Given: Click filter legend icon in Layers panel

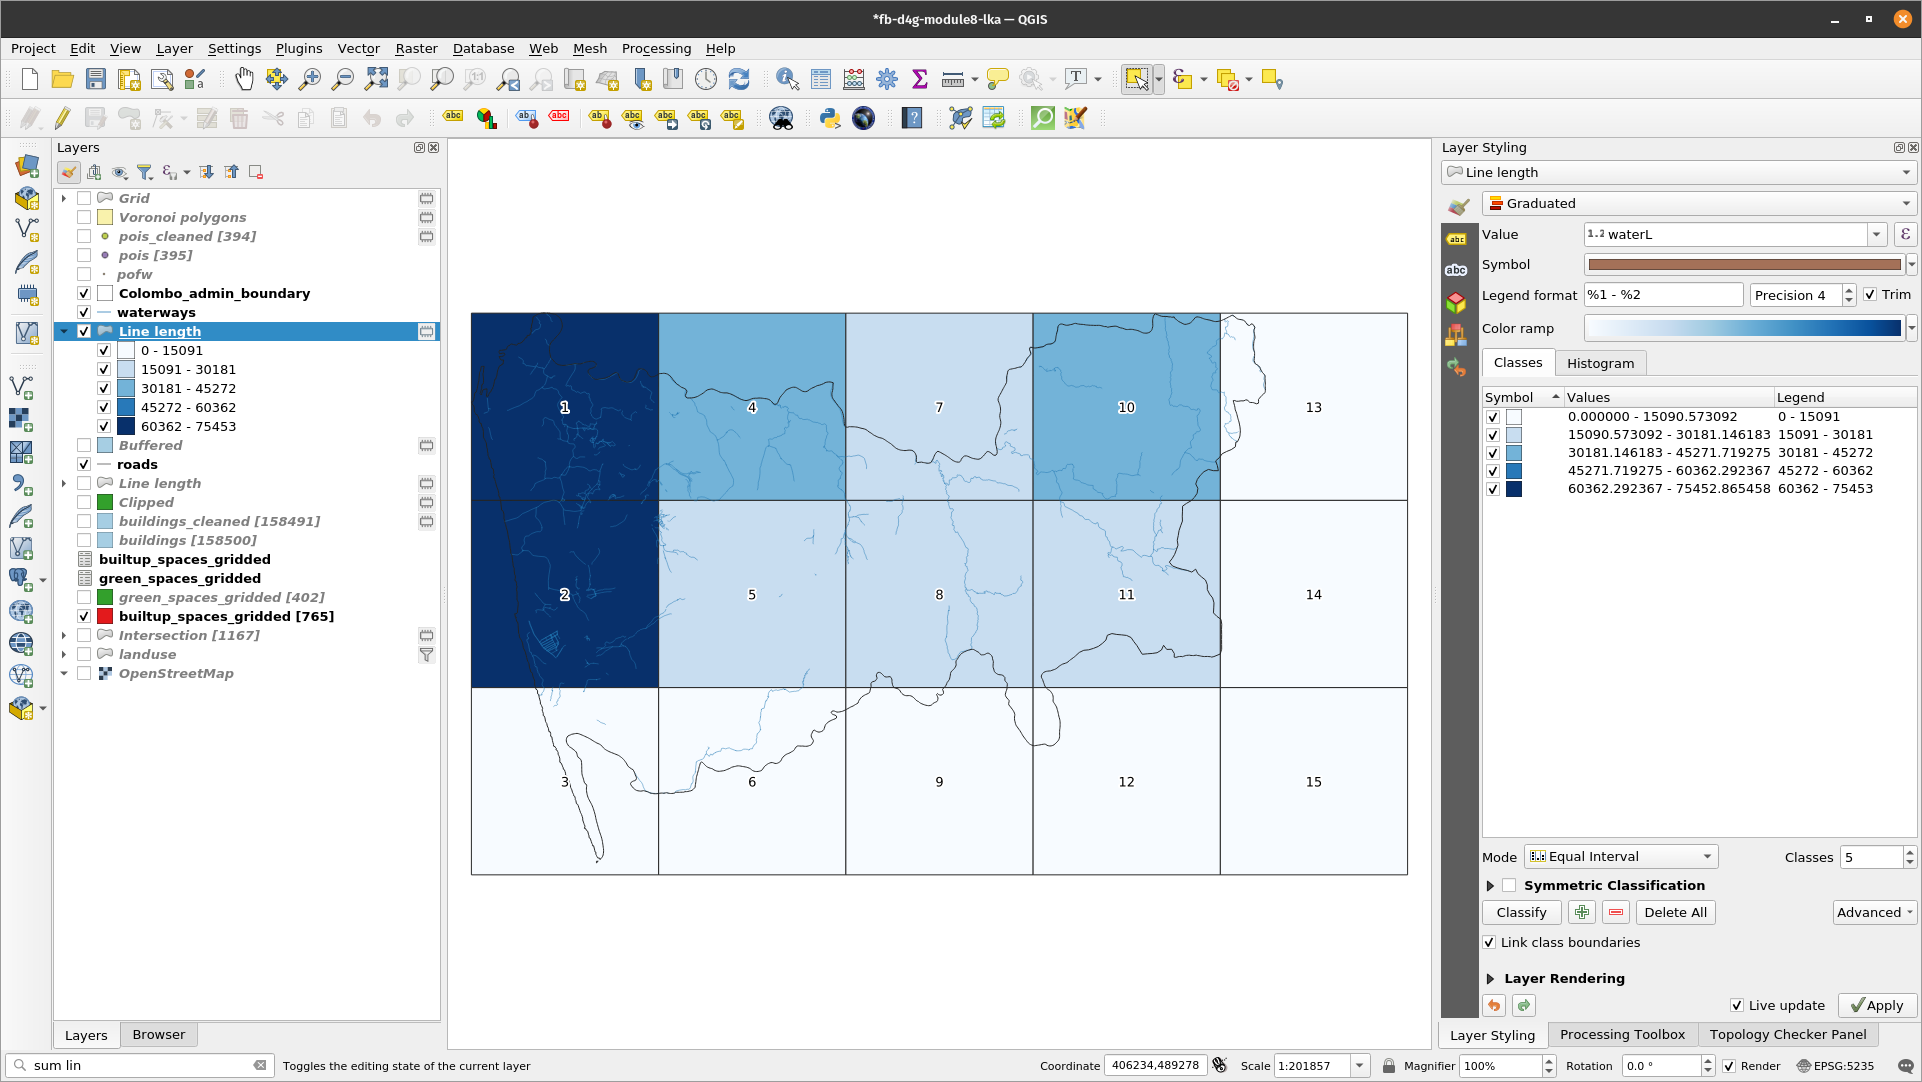Looking at the screenshot, I should click(x=145, y=173).
